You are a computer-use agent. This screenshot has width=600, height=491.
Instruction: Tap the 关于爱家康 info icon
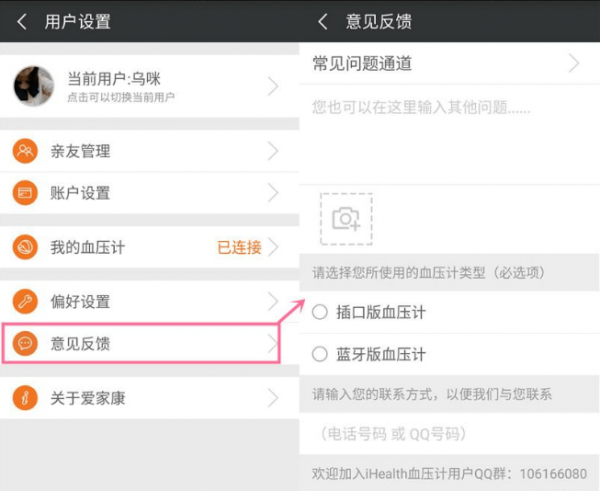(x=25, y=398)
